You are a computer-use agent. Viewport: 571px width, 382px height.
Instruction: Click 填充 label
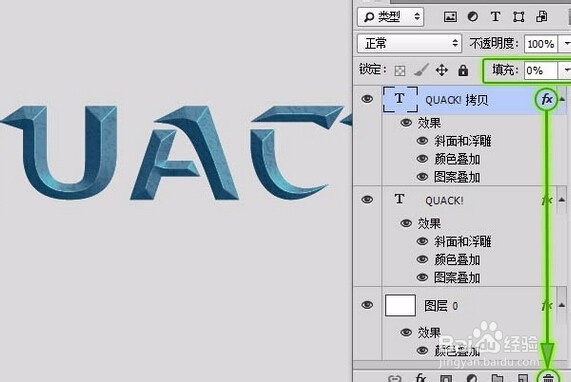pyautogui.click(x=505, y=70)
